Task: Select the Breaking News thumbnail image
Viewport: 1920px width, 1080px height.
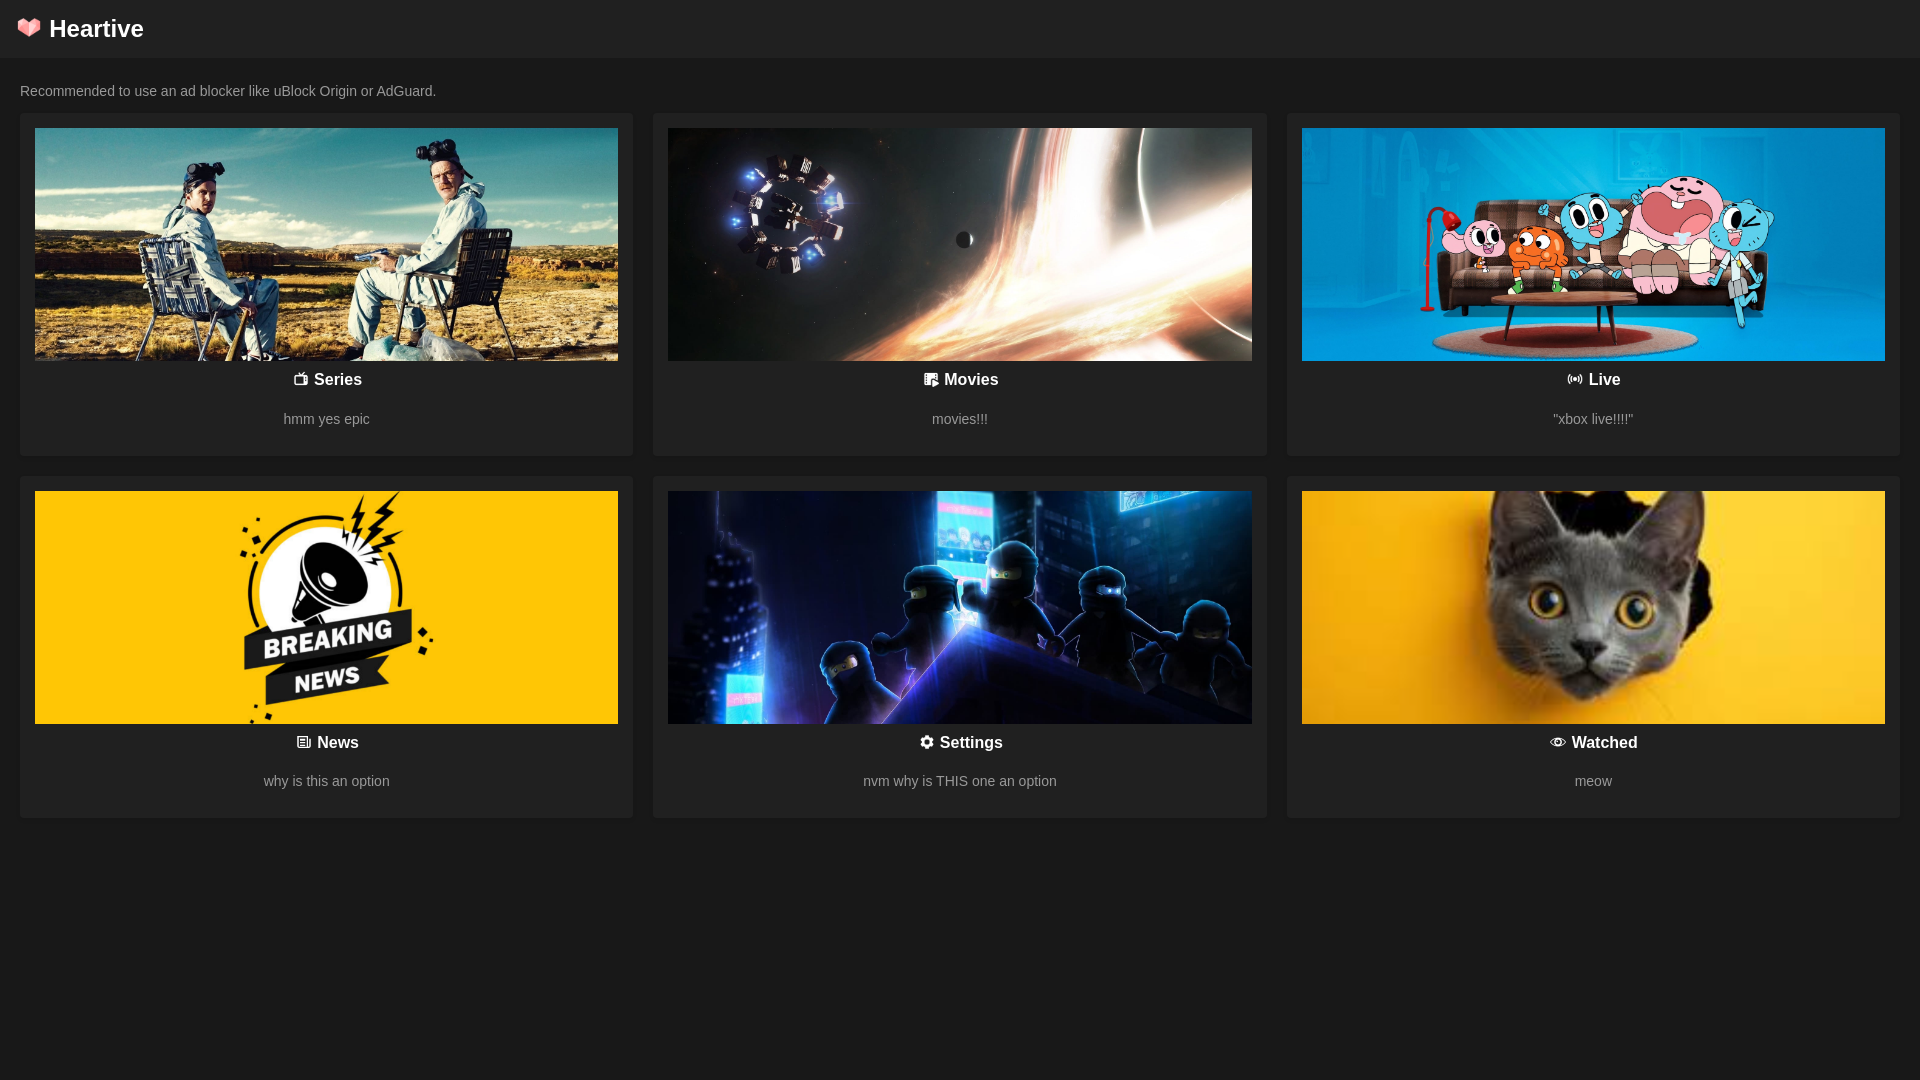Action: pos(326,607)
